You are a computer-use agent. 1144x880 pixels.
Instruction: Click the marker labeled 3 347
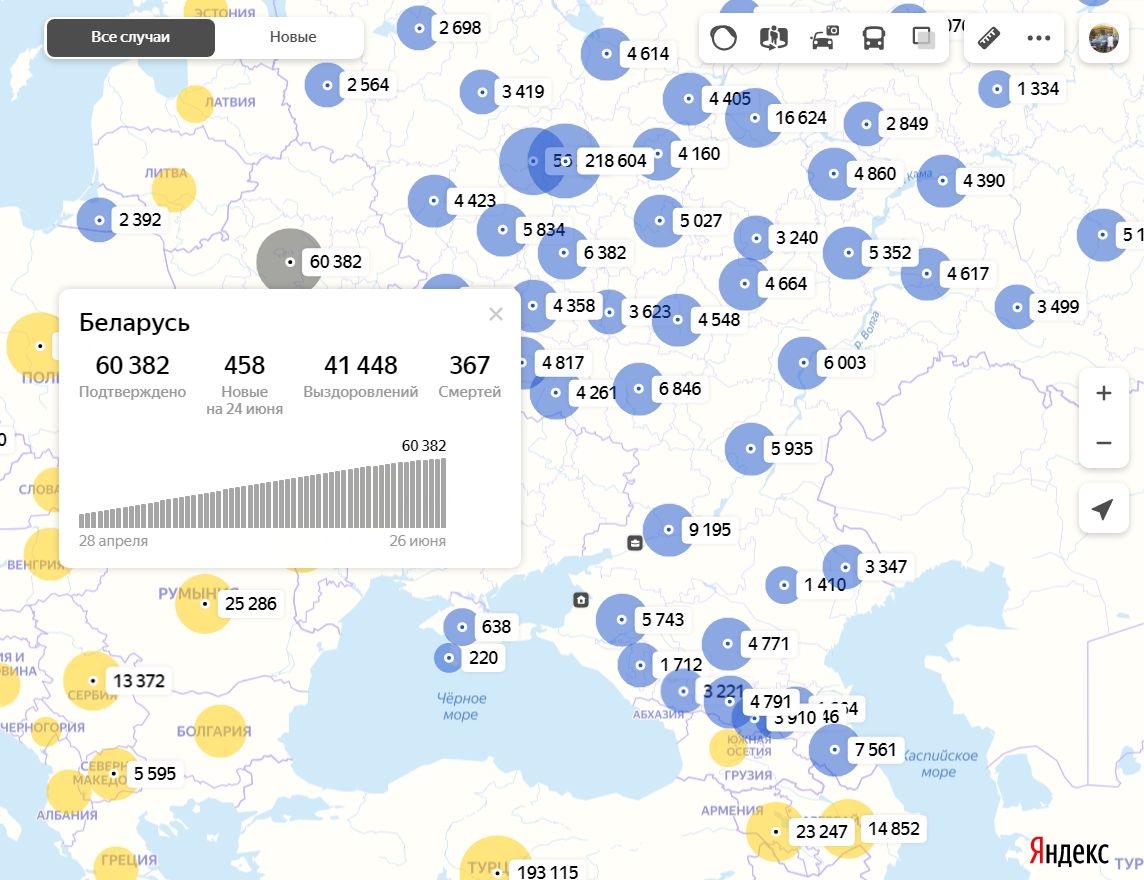pyautogui.click(x=845, y=567)
